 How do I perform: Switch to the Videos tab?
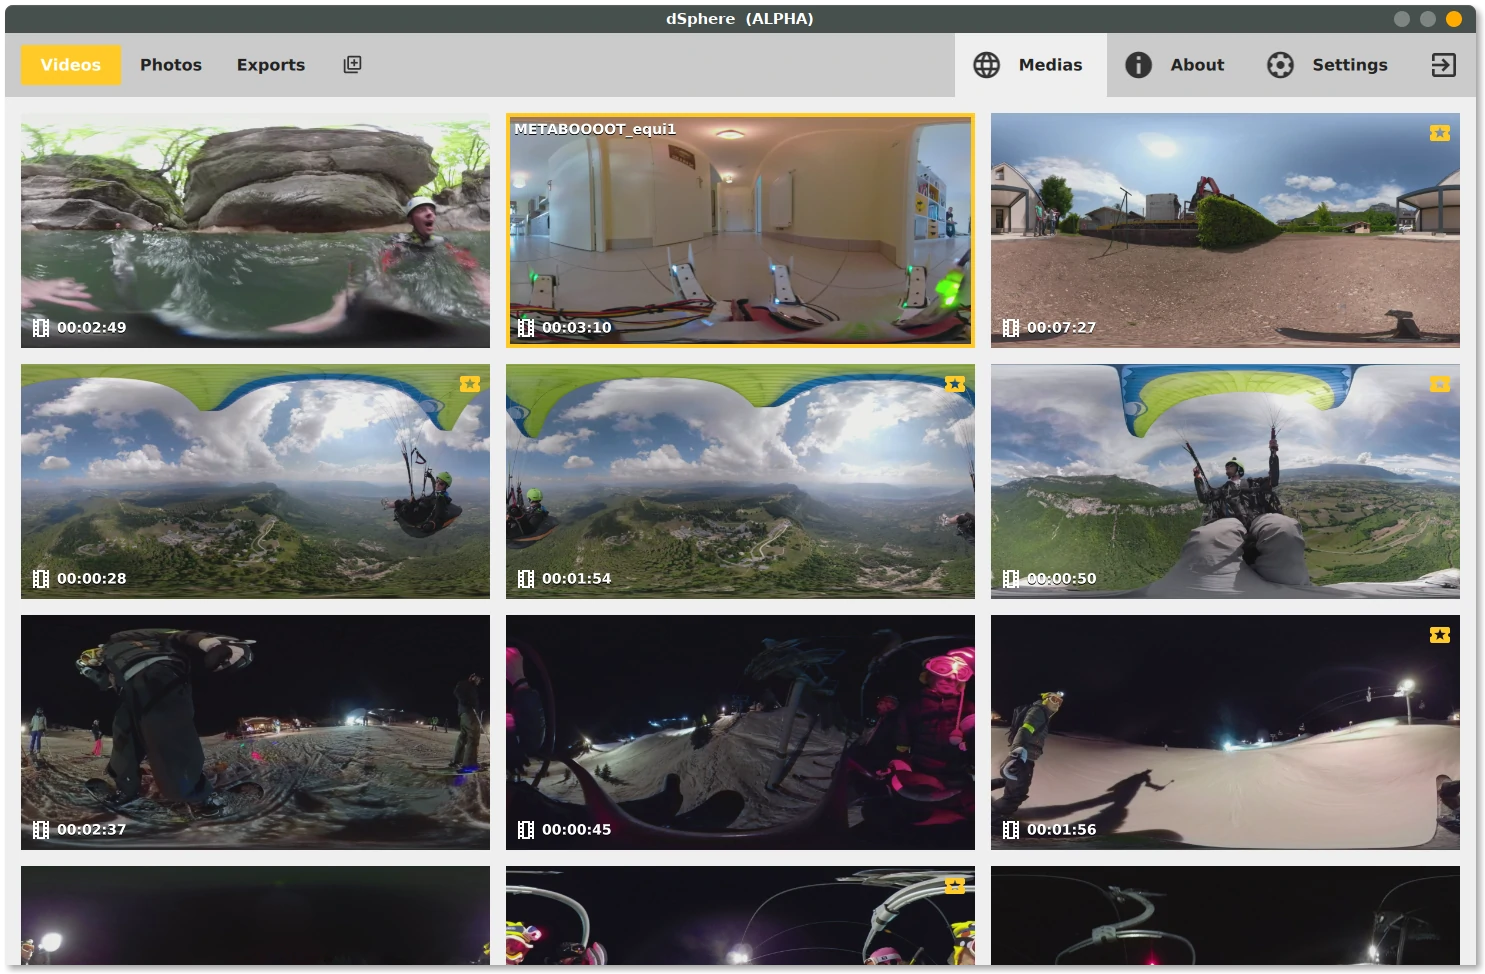71,65
